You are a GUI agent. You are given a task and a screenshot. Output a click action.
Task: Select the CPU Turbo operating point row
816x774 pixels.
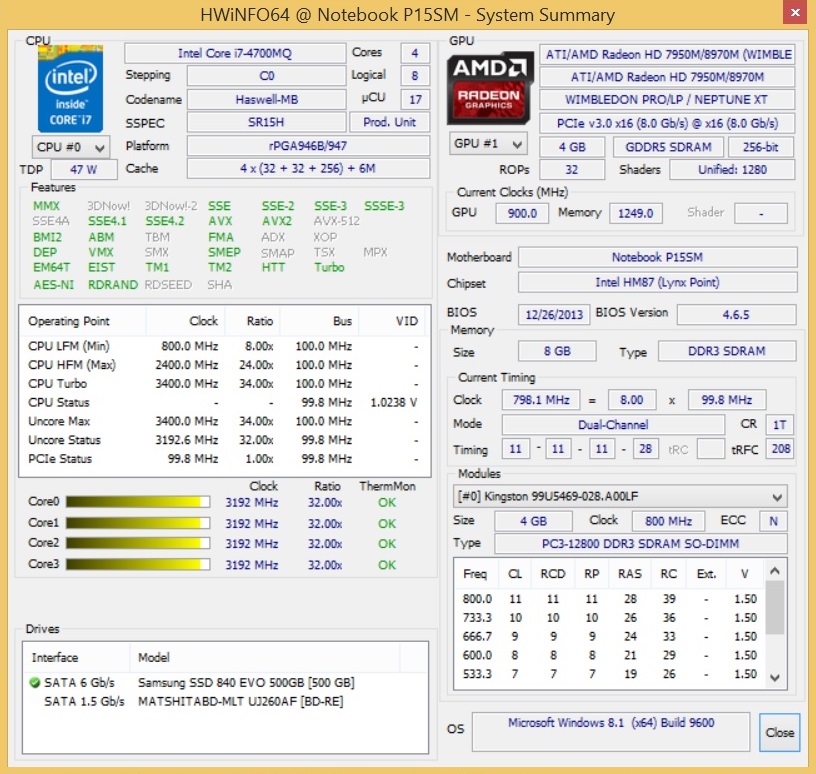click(224, 384)
